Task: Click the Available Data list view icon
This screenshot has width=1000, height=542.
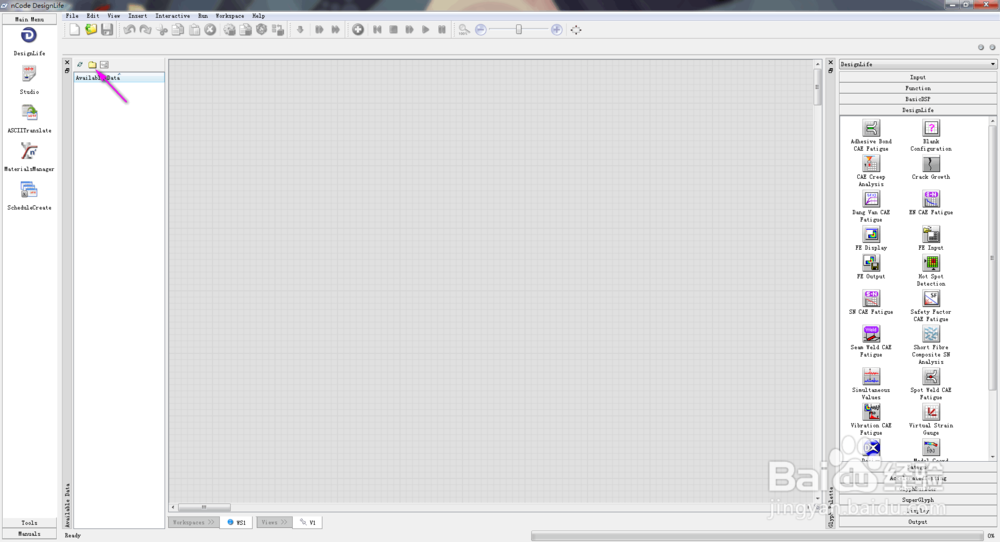Action: click(x=104, y=64)
